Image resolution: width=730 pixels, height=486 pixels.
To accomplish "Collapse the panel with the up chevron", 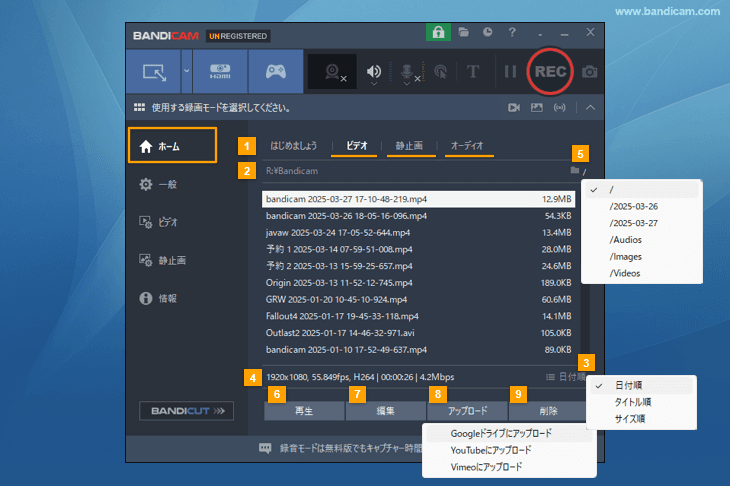I will point(590,108).
